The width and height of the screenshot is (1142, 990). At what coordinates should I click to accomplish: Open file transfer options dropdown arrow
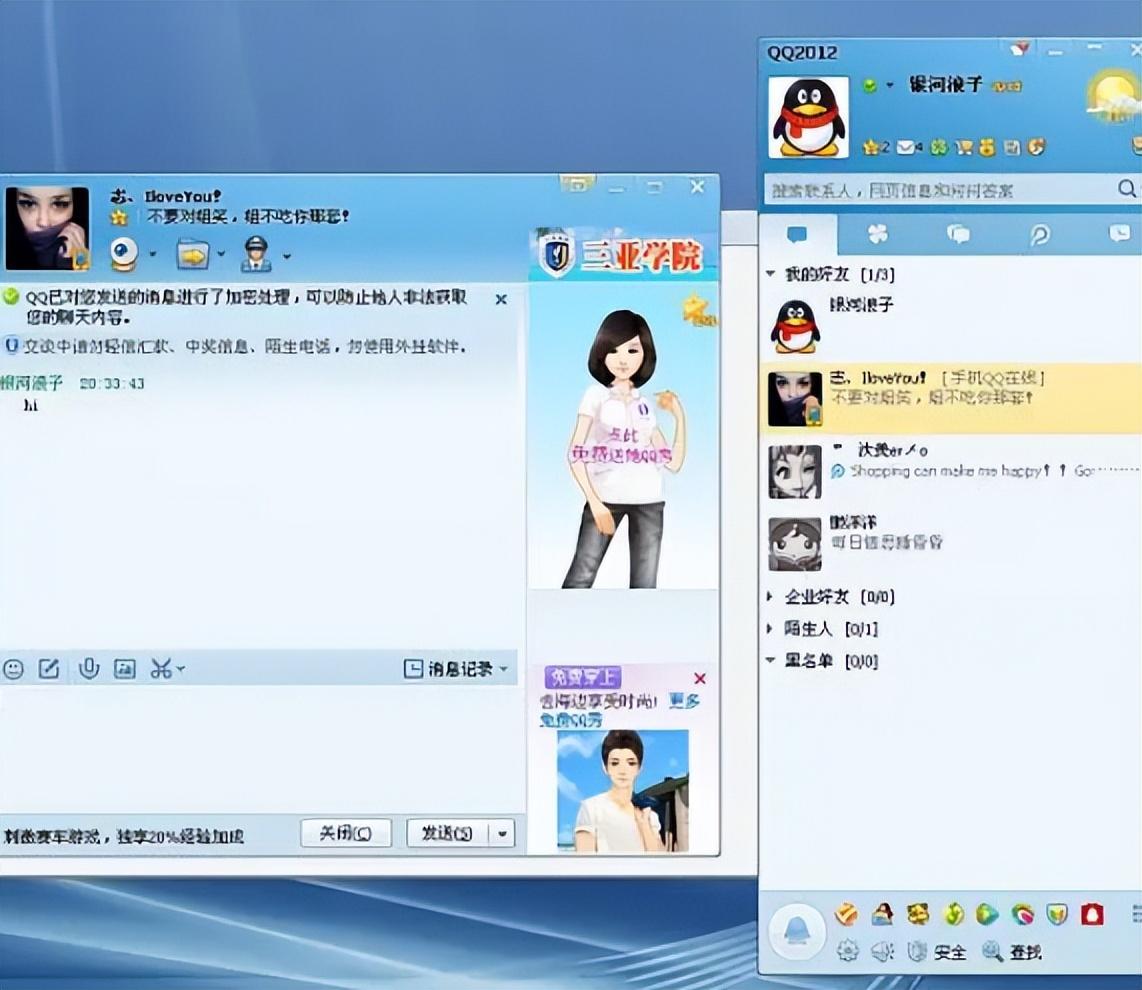pos(221,255)
